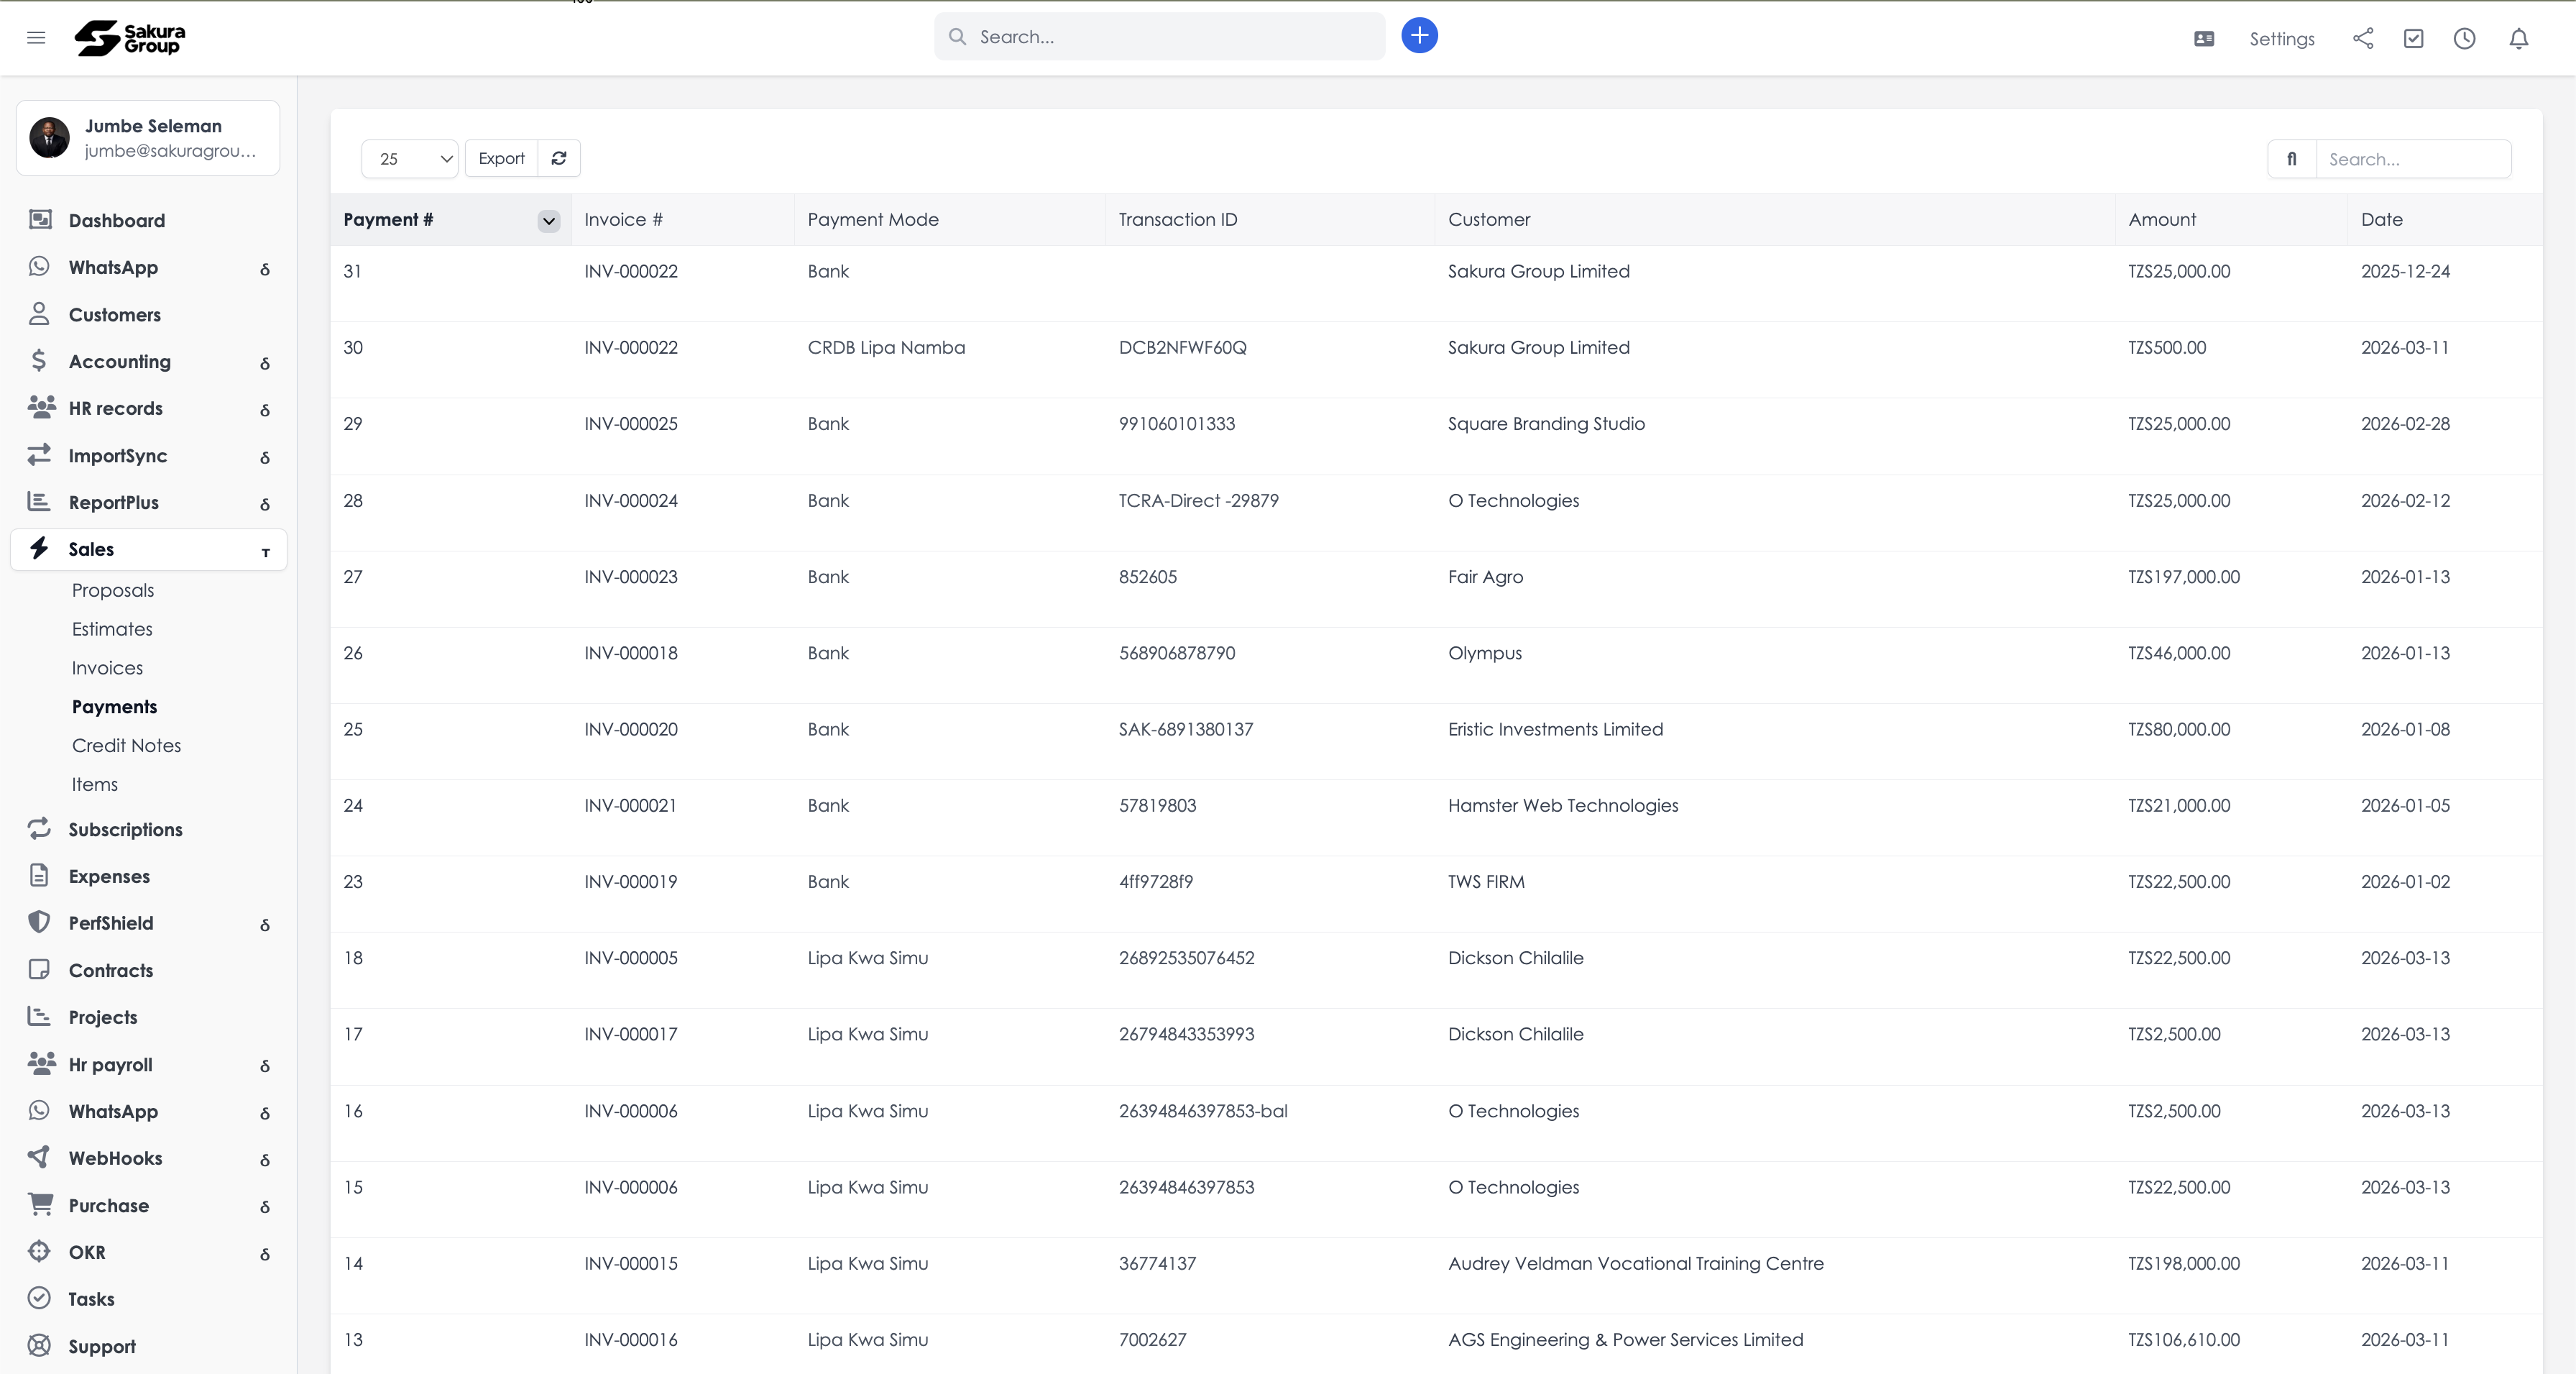Click the Sakura Group logo
Image resolution: width=2576 pixels, height=1374 pixels.
point(130,38)
